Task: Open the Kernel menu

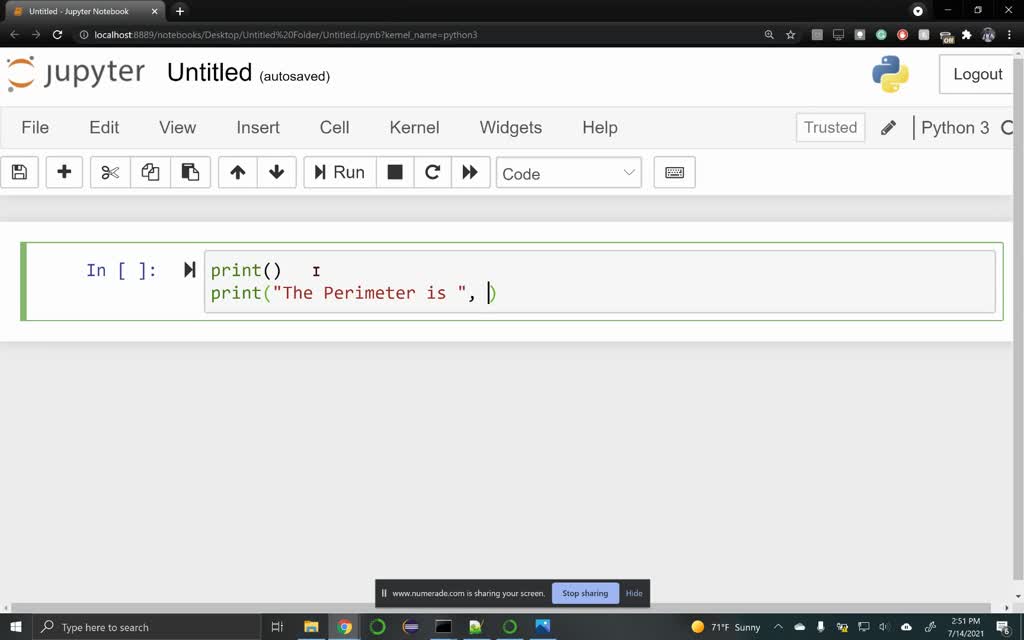Action: (414, 127)
